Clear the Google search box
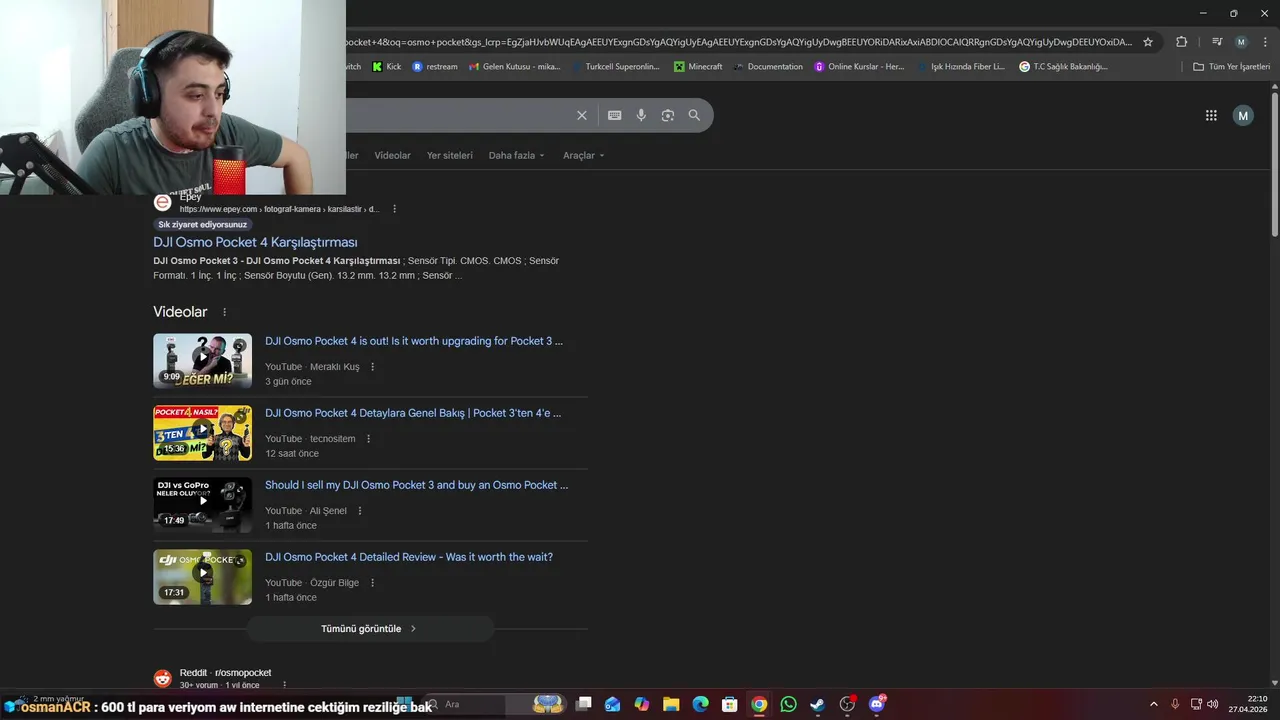 click(582, 115)
